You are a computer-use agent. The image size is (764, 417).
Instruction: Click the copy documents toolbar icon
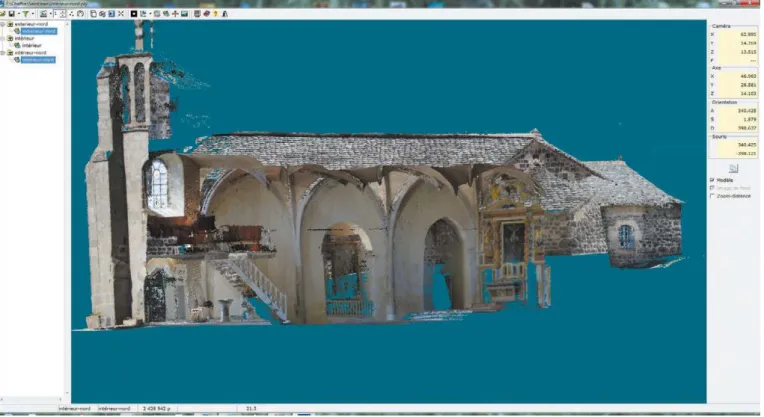tap(93, 14)
